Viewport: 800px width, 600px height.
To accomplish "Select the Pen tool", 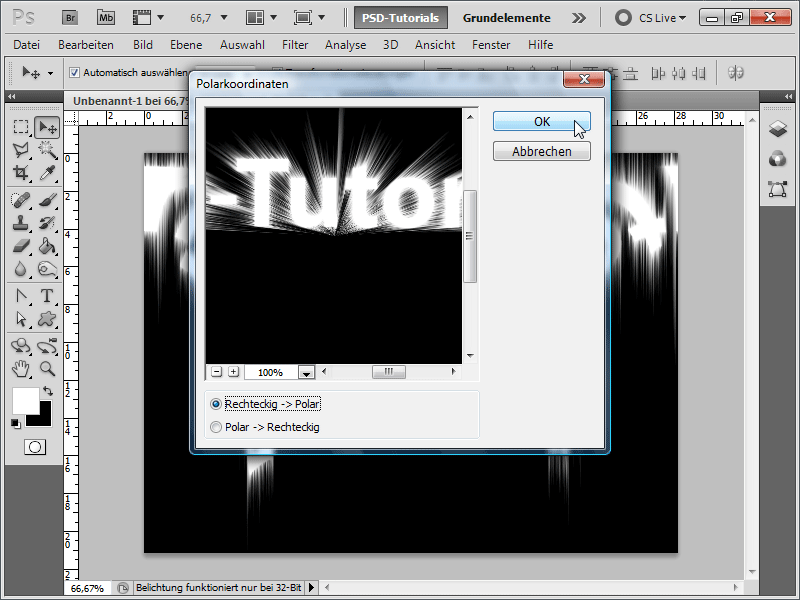I will (21, 296).
